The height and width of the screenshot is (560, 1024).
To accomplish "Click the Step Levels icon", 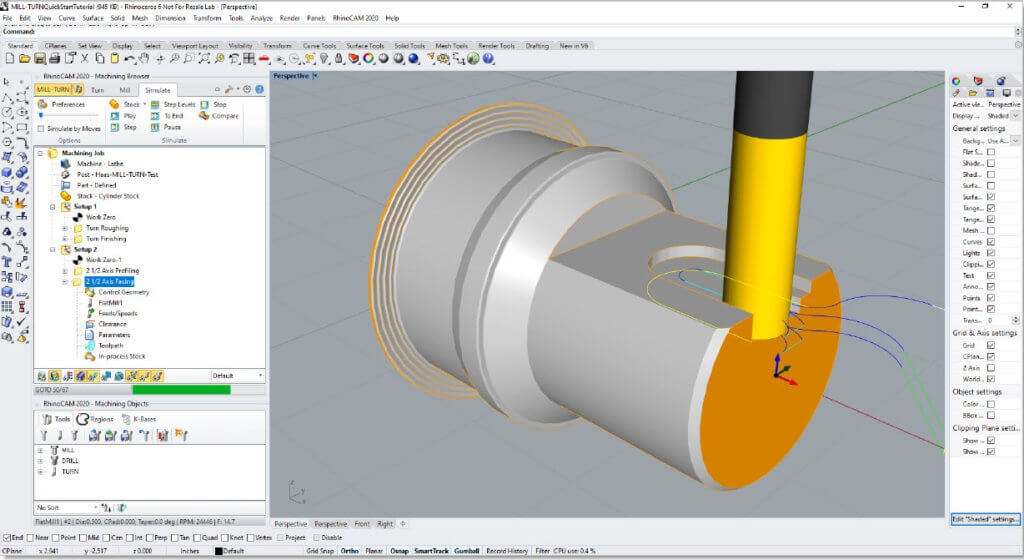I will 156,104.
